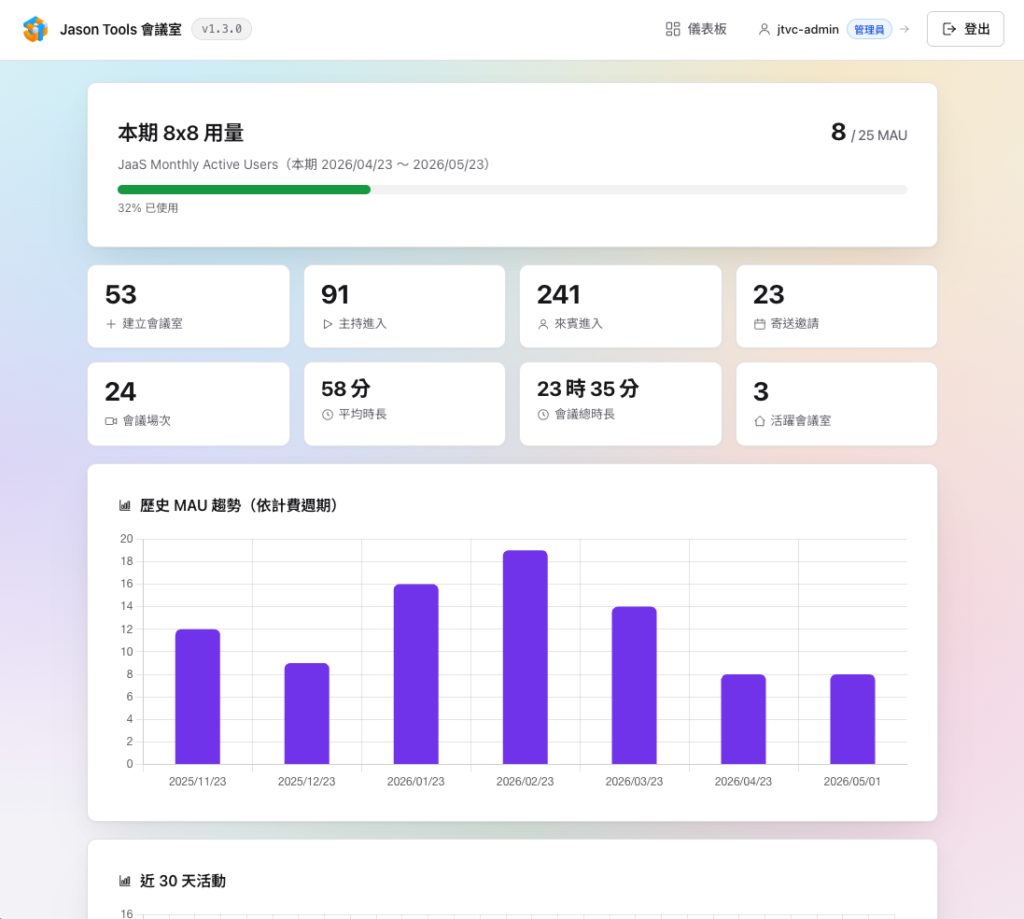Click the 23 count on 寄送邀請 card
This screenshot has width=1024, height=919.
pyautogui.click(x=769, y=295)
